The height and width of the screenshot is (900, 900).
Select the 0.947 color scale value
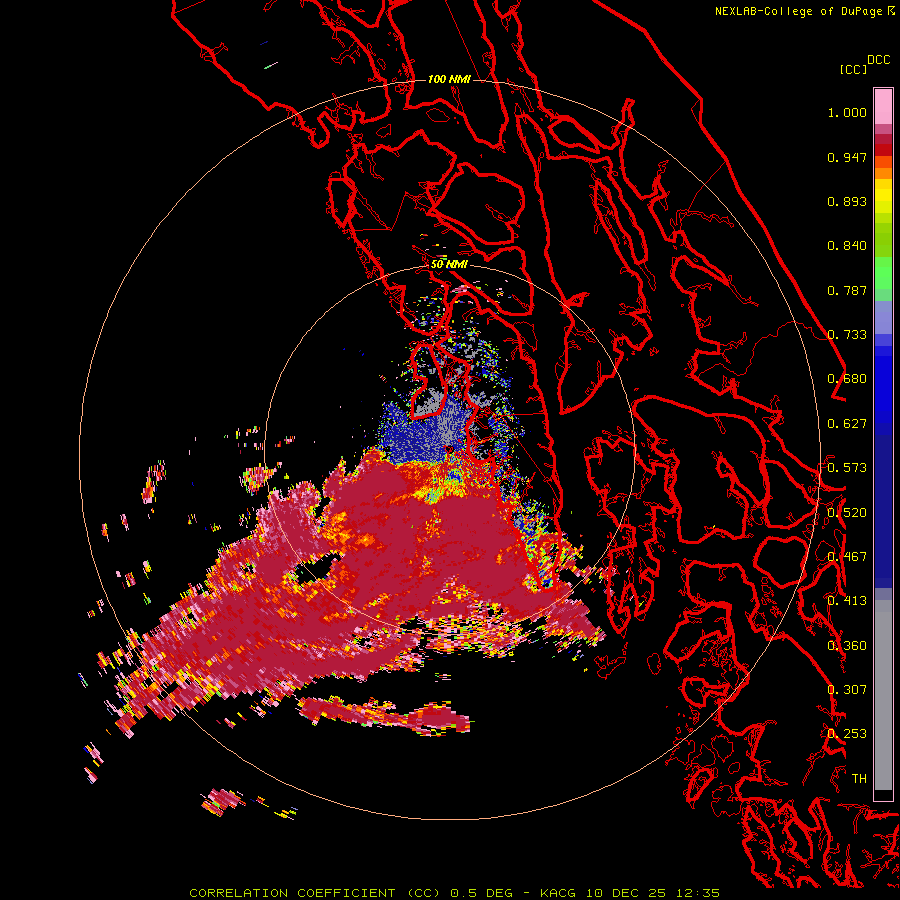click(847, 157)
